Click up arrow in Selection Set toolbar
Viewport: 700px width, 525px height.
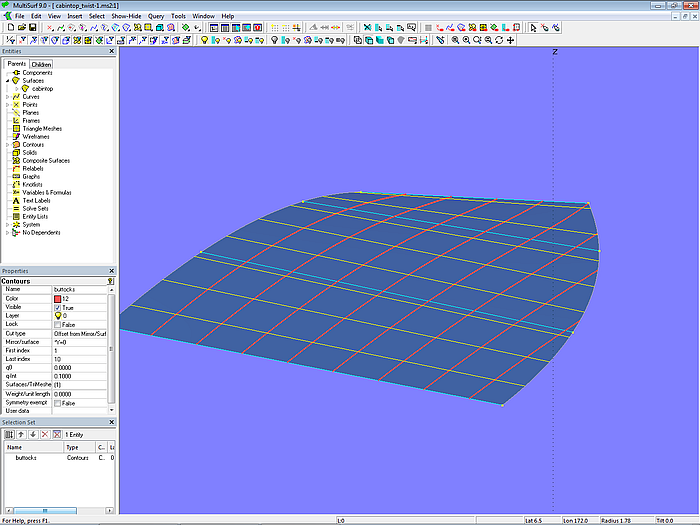[21, 434]
